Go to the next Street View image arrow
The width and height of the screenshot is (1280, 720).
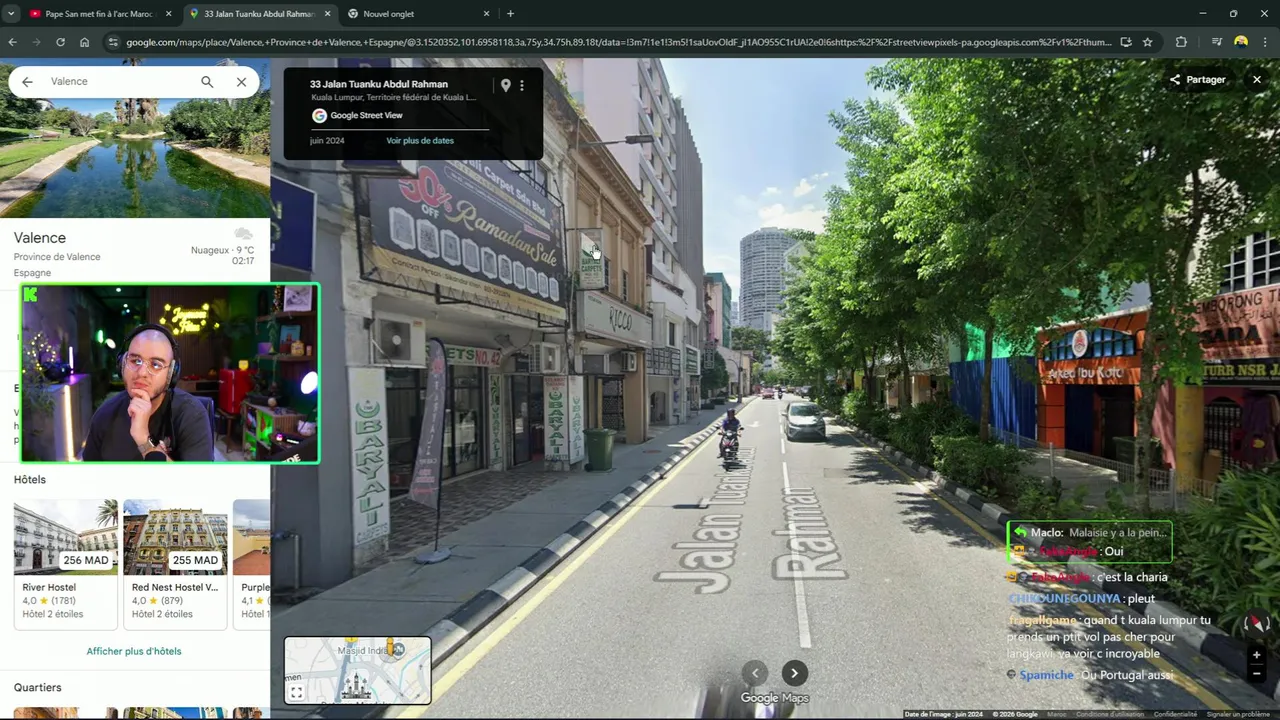(x=794, y=673)
